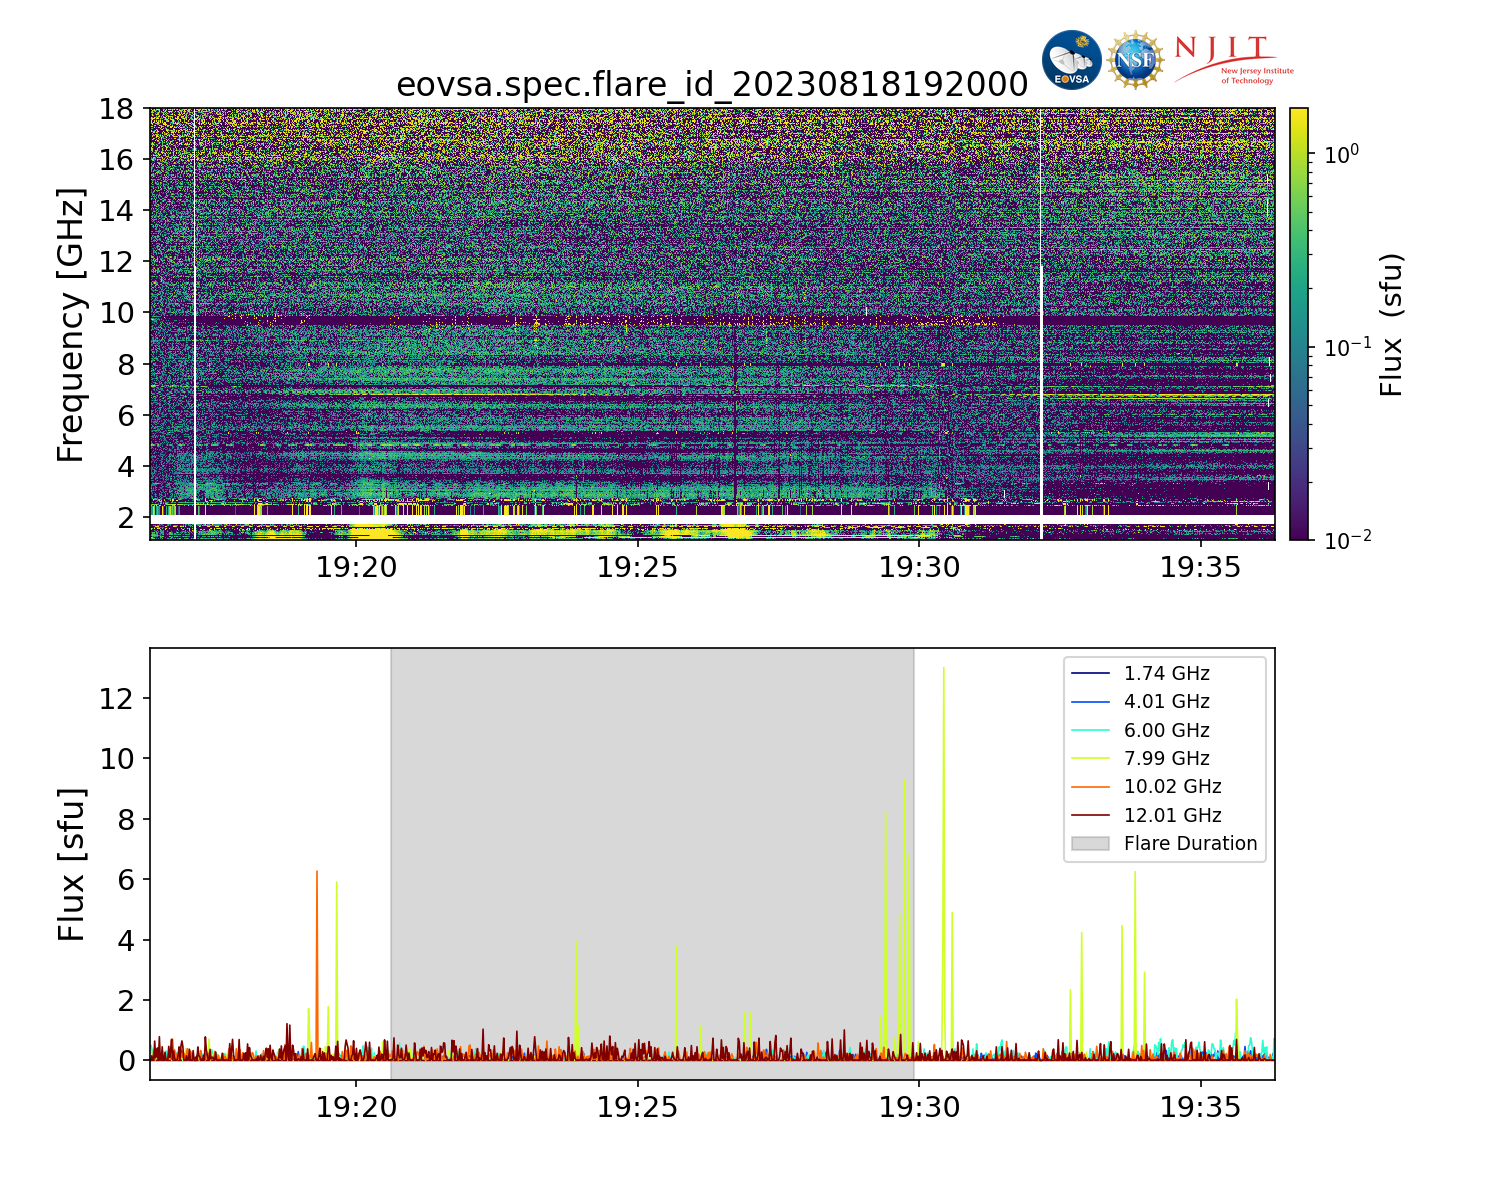The image size is (1500, 1200).
Task: Select the 7.99 GHz legend label
Action: click(x=1166, y=759)
